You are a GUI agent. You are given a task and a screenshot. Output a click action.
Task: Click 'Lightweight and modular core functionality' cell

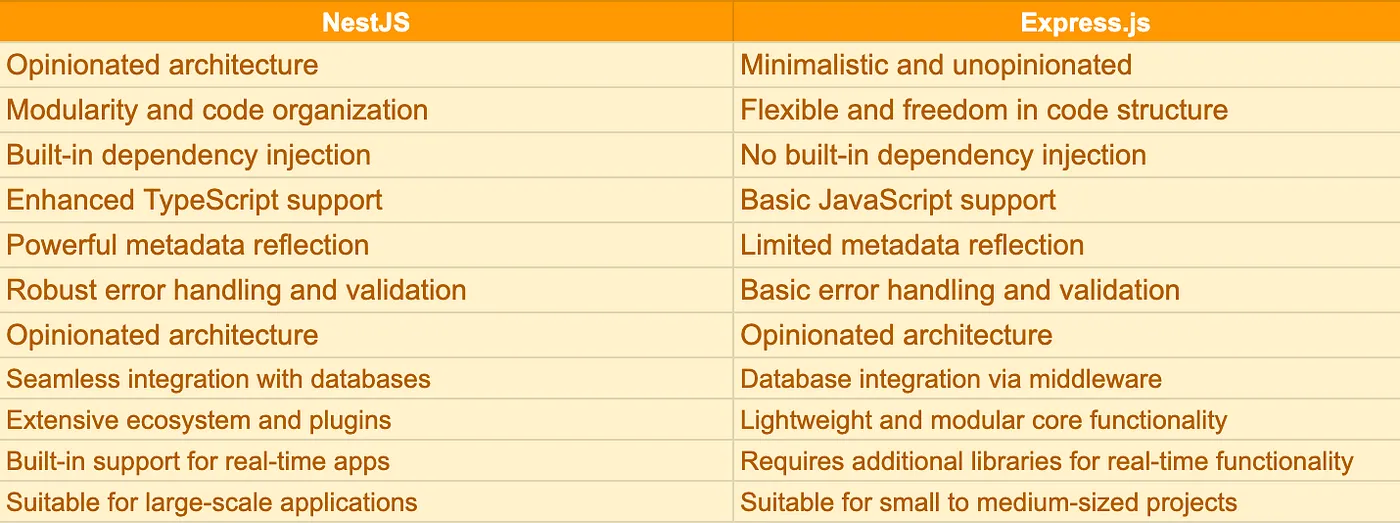click(1067, 420)
